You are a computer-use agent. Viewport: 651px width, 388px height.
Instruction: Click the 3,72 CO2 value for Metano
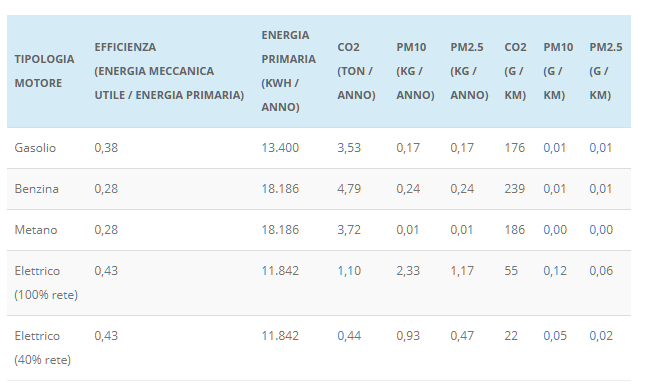[349, 230]
